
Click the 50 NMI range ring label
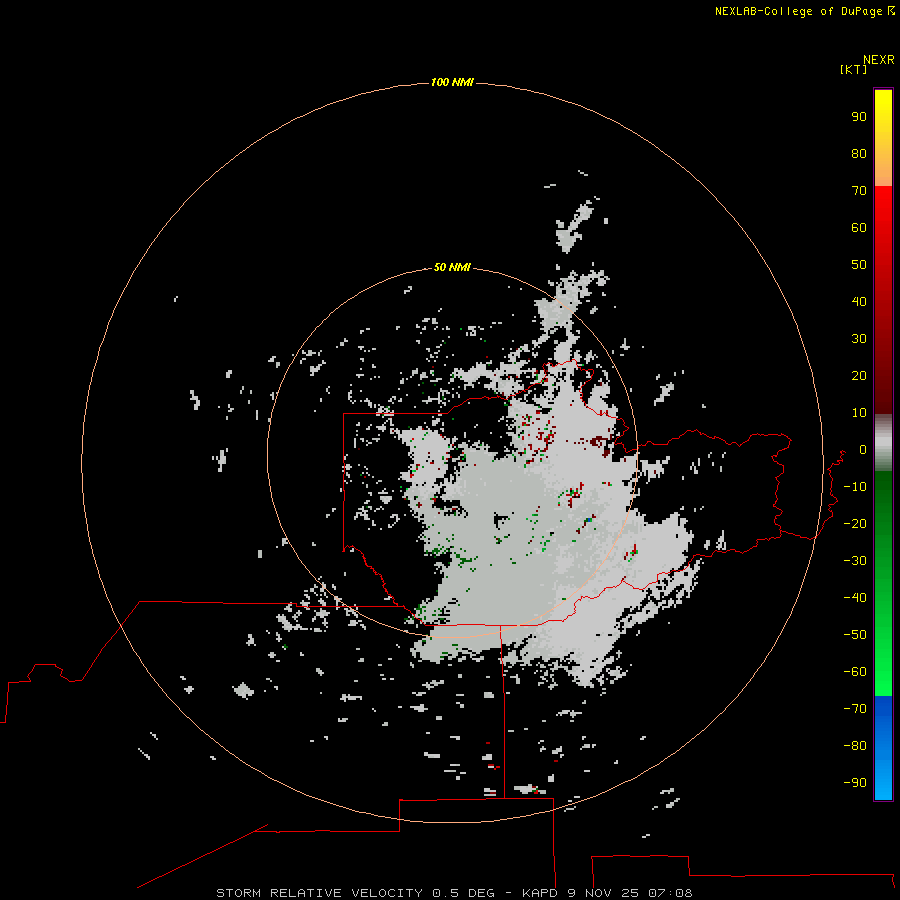[x=452, y=267]
